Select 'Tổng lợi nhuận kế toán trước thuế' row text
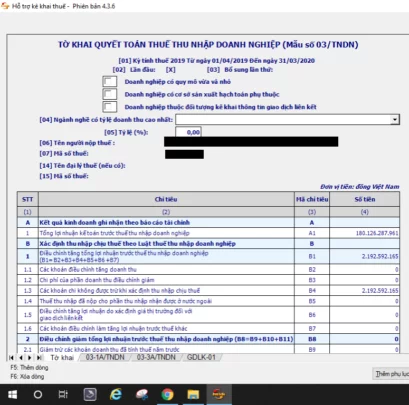 click(x=114, y=233)
